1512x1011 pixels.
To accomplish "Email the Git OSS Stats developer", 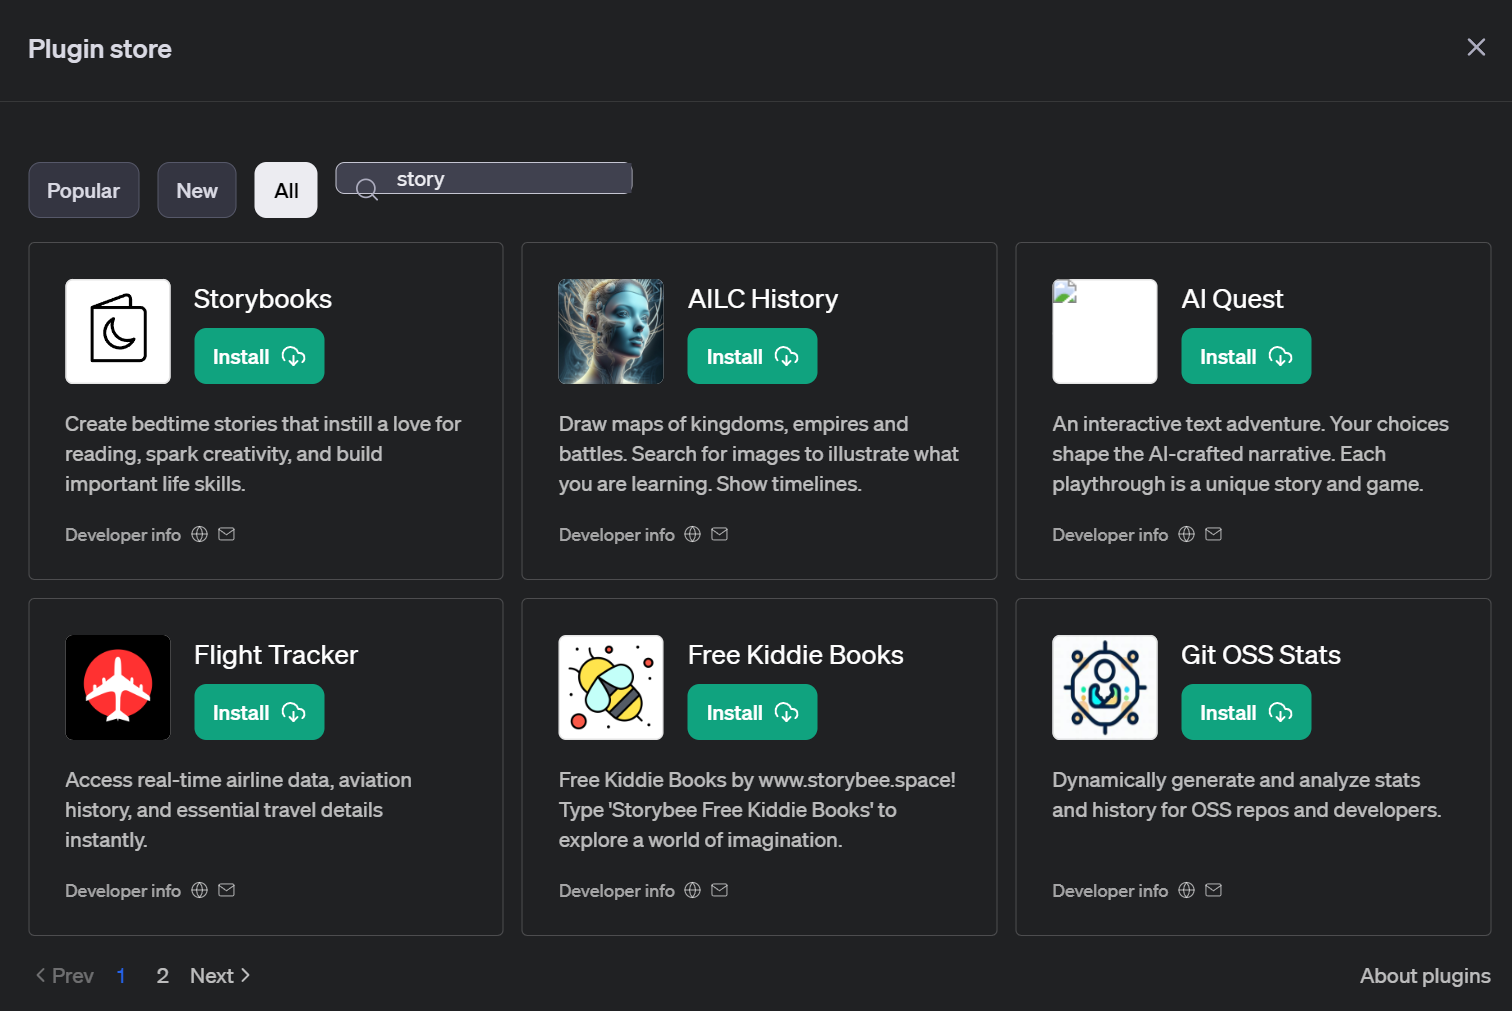I will [1213, 890].
